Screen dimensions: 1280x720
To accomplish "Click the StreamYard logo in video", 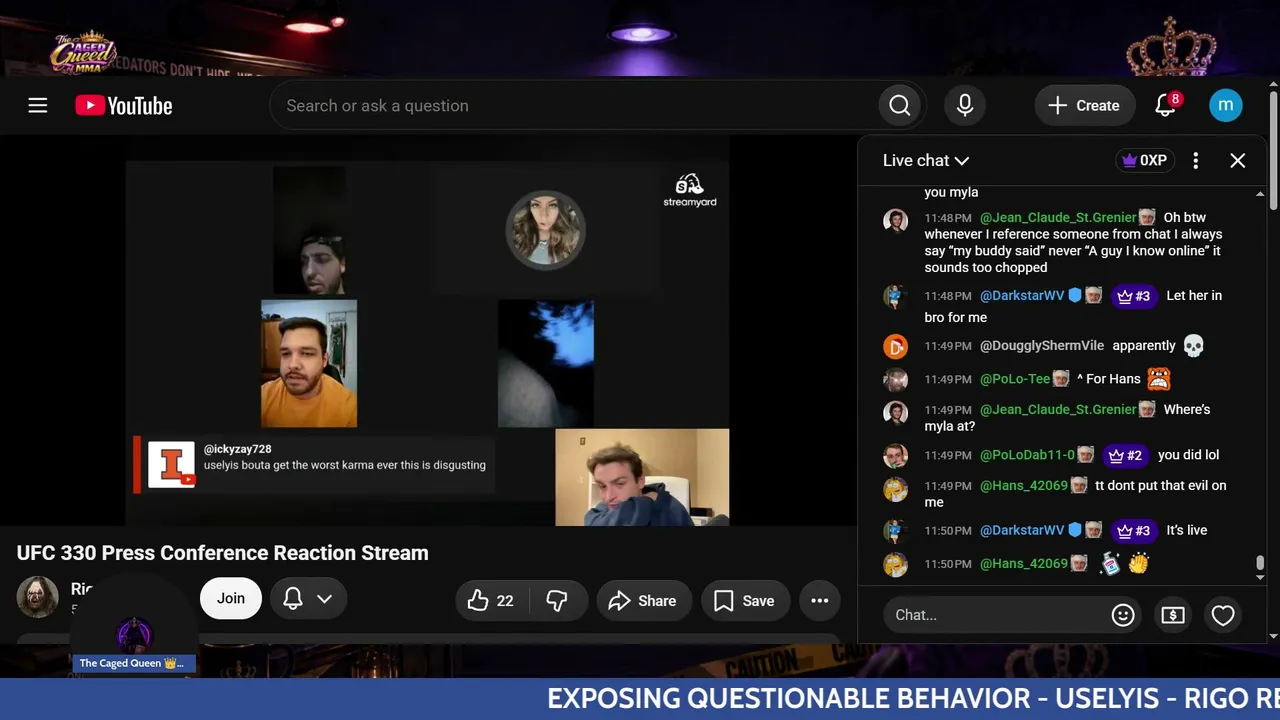I will click(690, 190).
